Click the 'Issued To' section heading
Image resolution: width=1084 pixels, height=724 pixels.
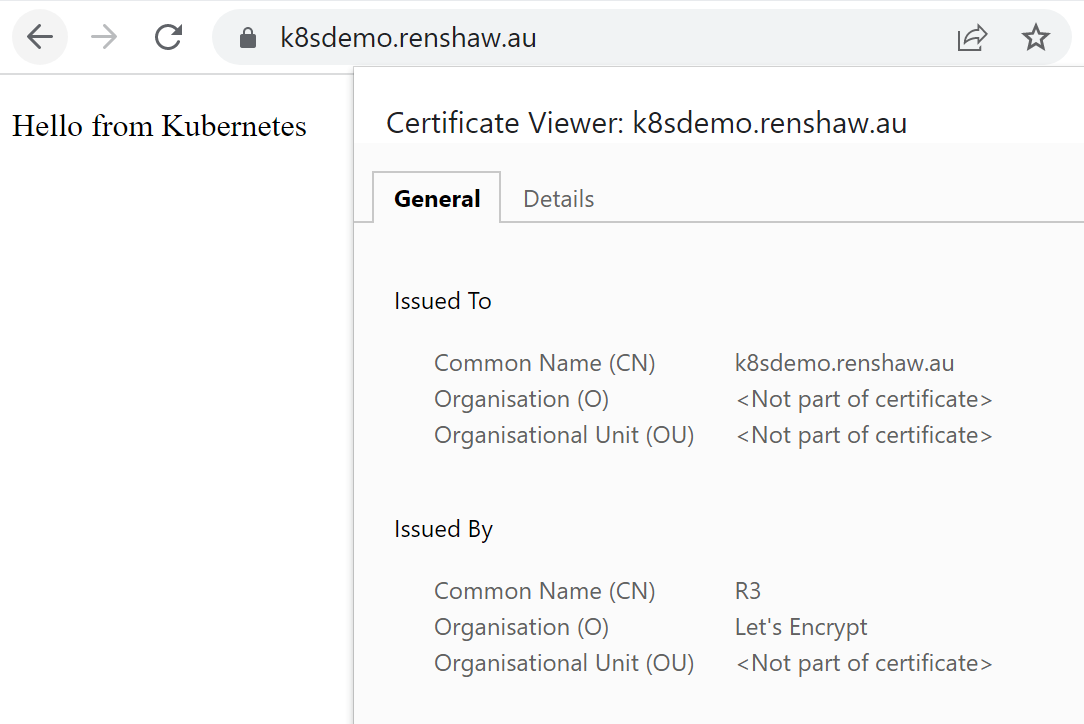[443, 301]
